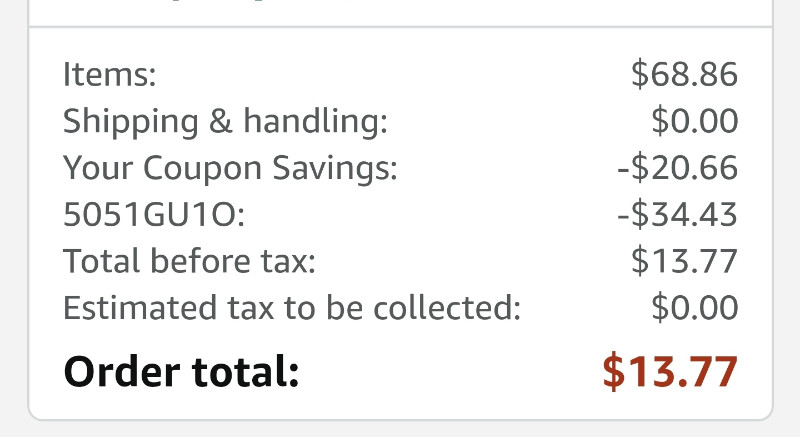Click the gray page background below the card
The image size is (800, 437).
click(400, 429)
